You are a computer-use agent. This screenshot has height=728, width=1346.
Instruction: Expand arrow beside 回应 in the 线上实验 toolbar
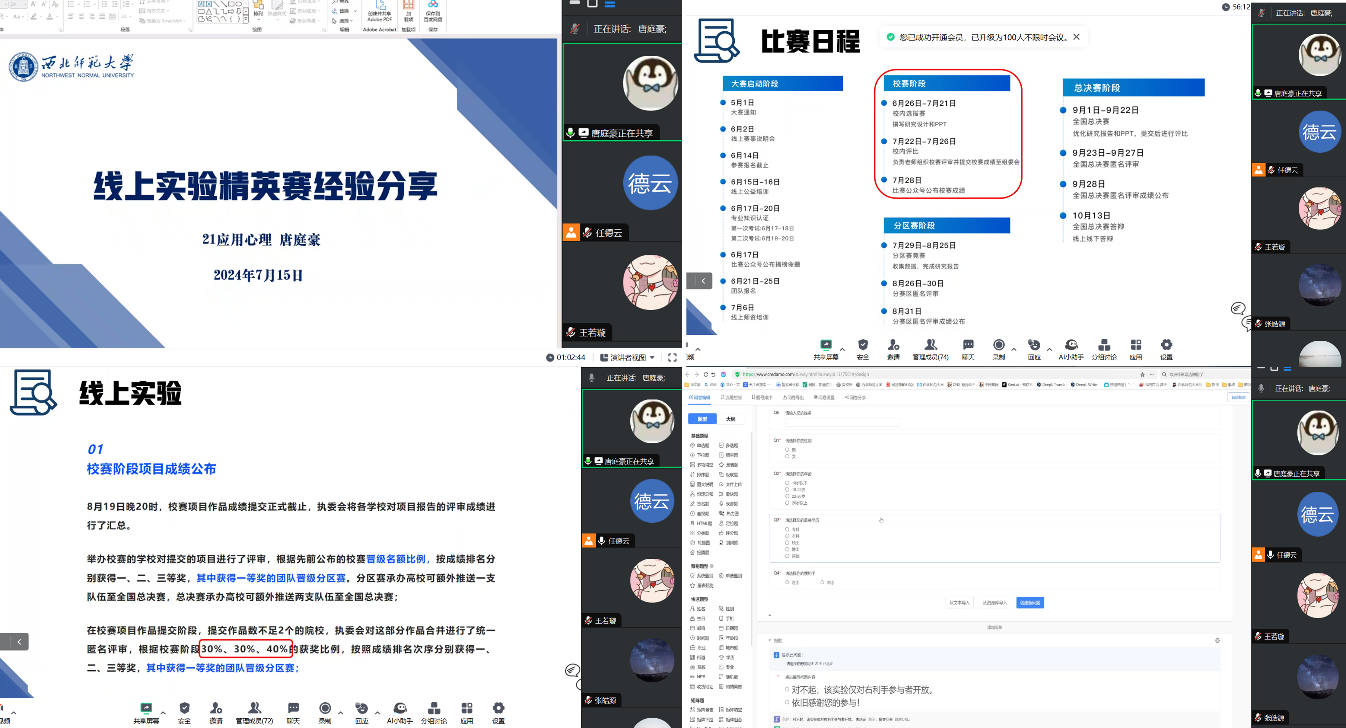pos(377,712)
